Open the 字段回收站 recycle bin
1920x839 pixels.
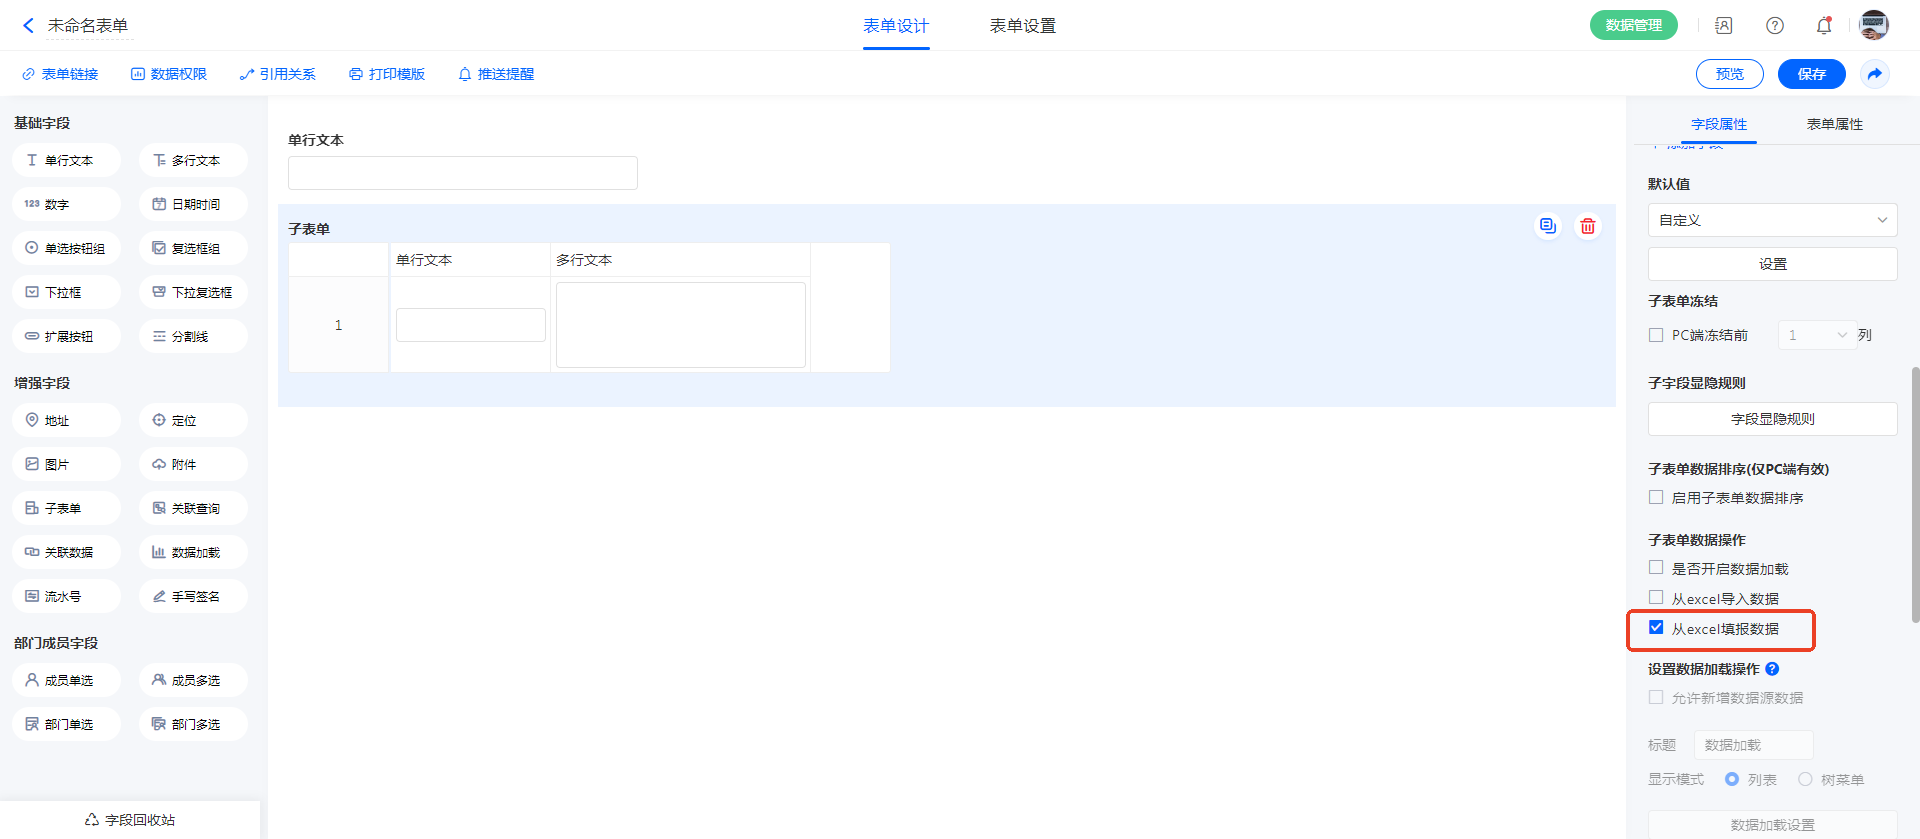(130, 820)
